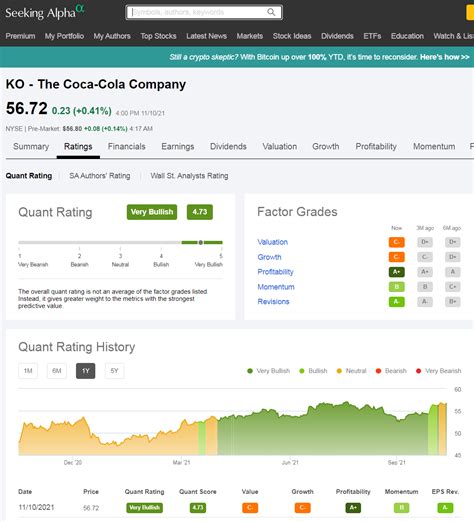Open Wall St. Analysts Rating sub-tab
This screenshot has height=522, width=474.
point(189,176)
